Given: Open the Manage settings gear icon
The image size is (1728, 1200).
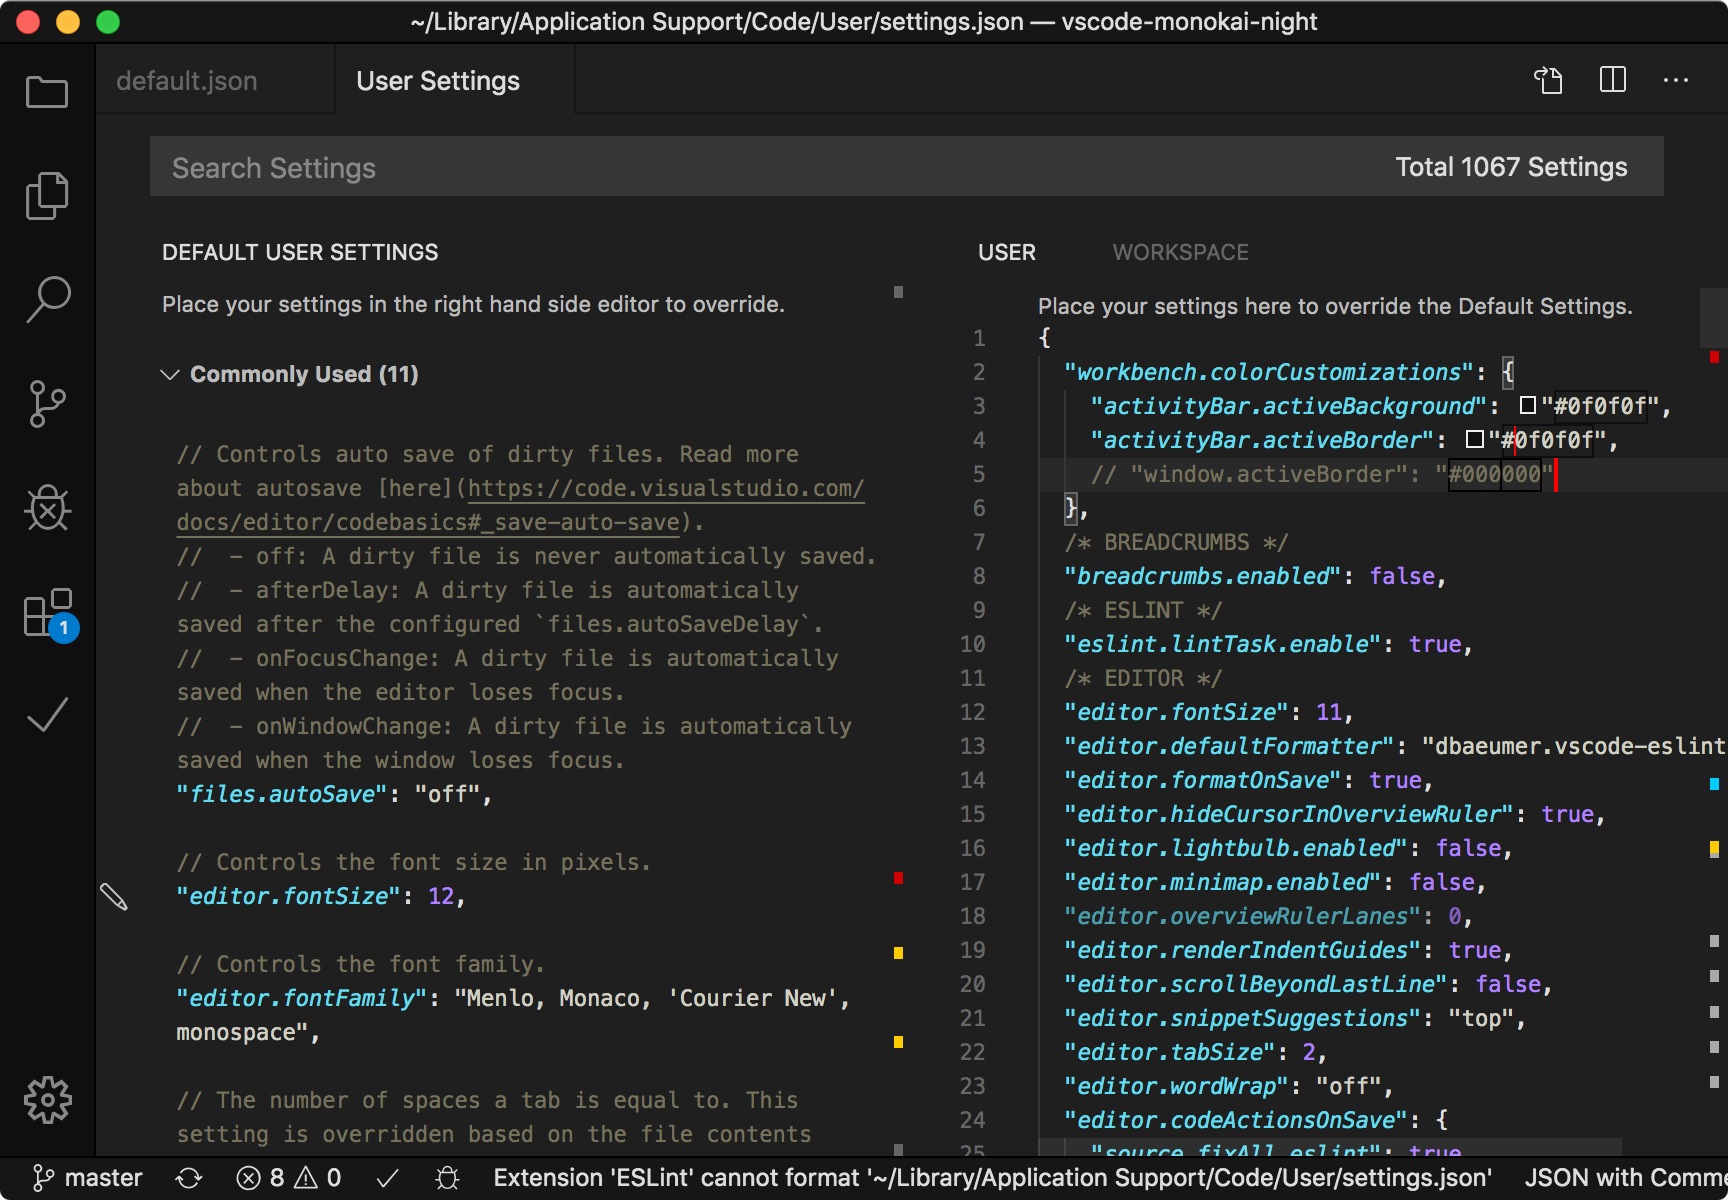Looking at the screenshot, I should 47,1100.
